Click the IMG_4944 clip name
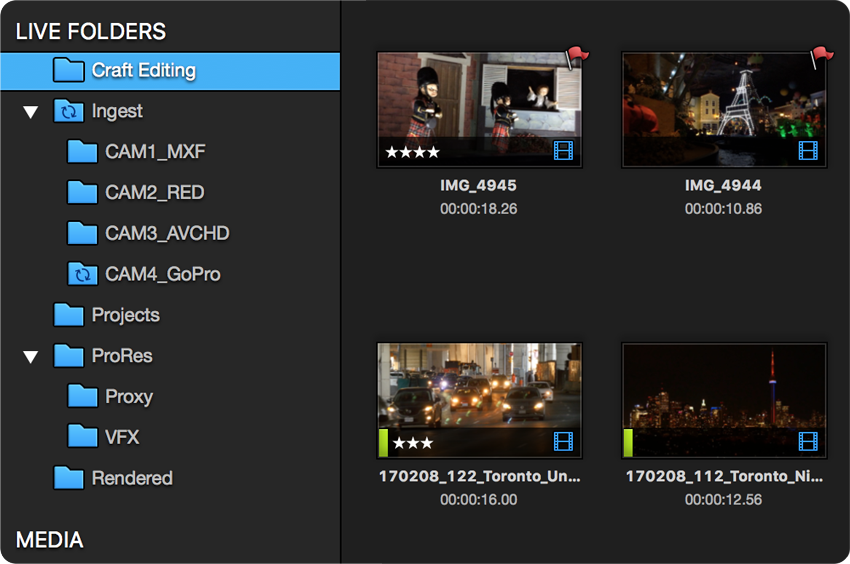The height and width of the screenshot is (564, 850). (723, 185)
